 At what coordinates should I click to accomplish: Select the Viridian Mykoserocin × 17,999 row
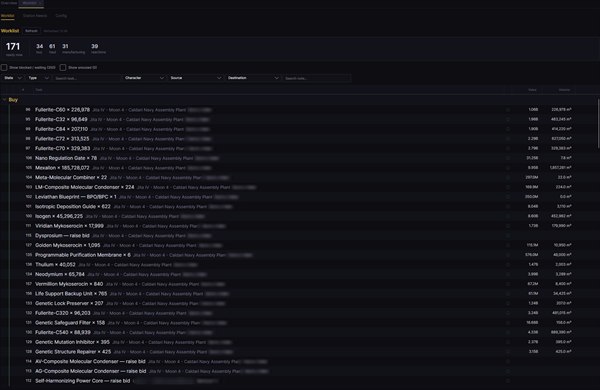pos(298,226)
